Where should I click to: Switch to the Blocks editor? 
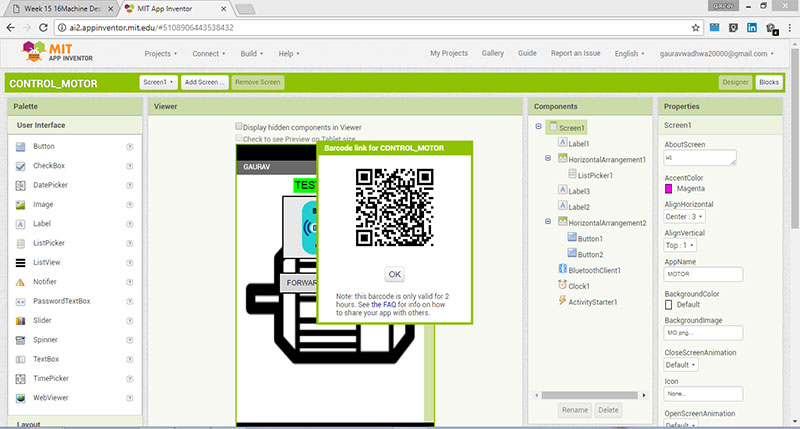coord(768,82)
